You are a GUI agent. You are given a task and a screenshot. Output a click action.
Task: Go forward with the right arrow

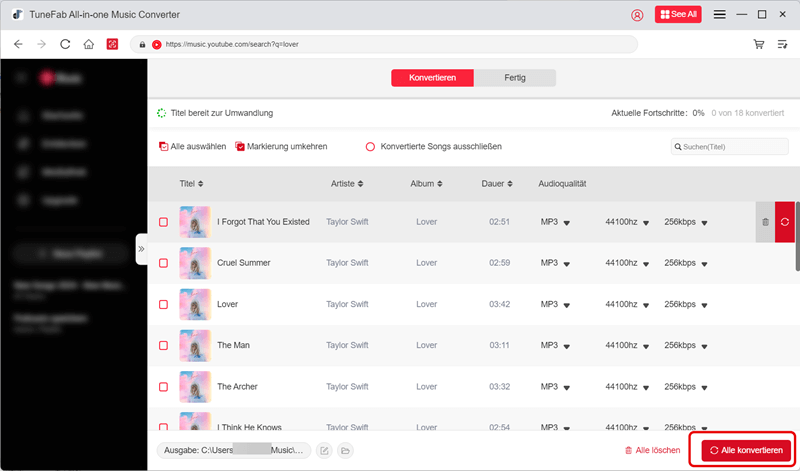click(x=42, y=44)
